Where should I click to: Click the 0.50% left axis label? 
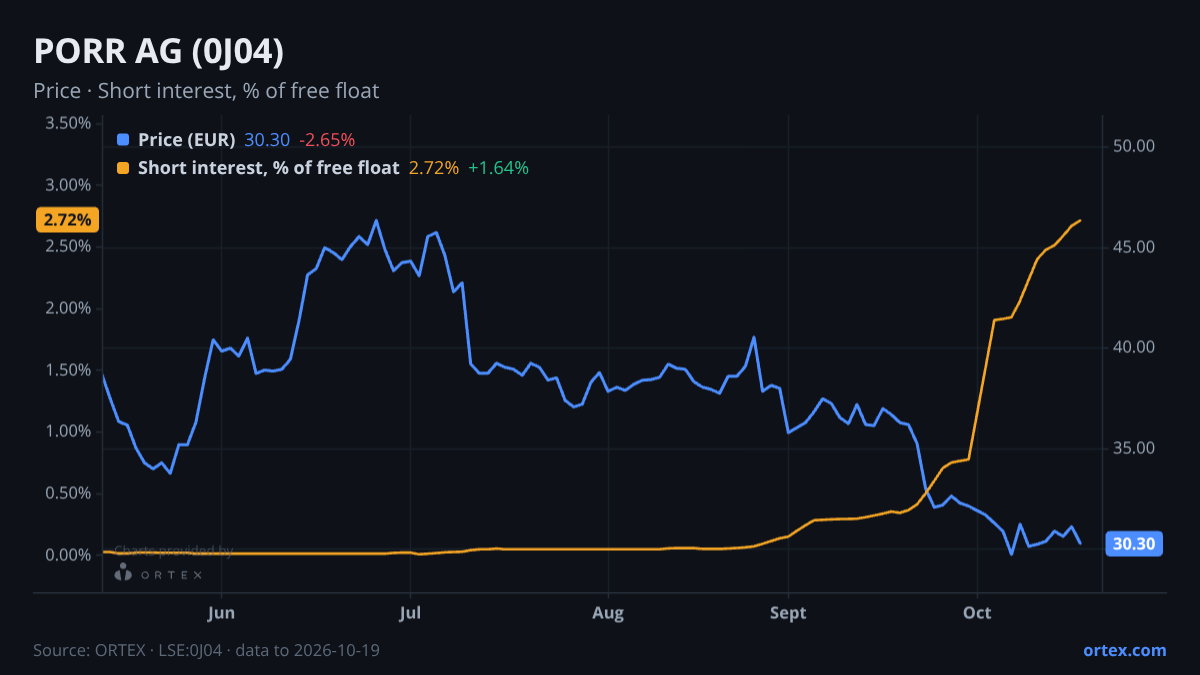[69, 493]
